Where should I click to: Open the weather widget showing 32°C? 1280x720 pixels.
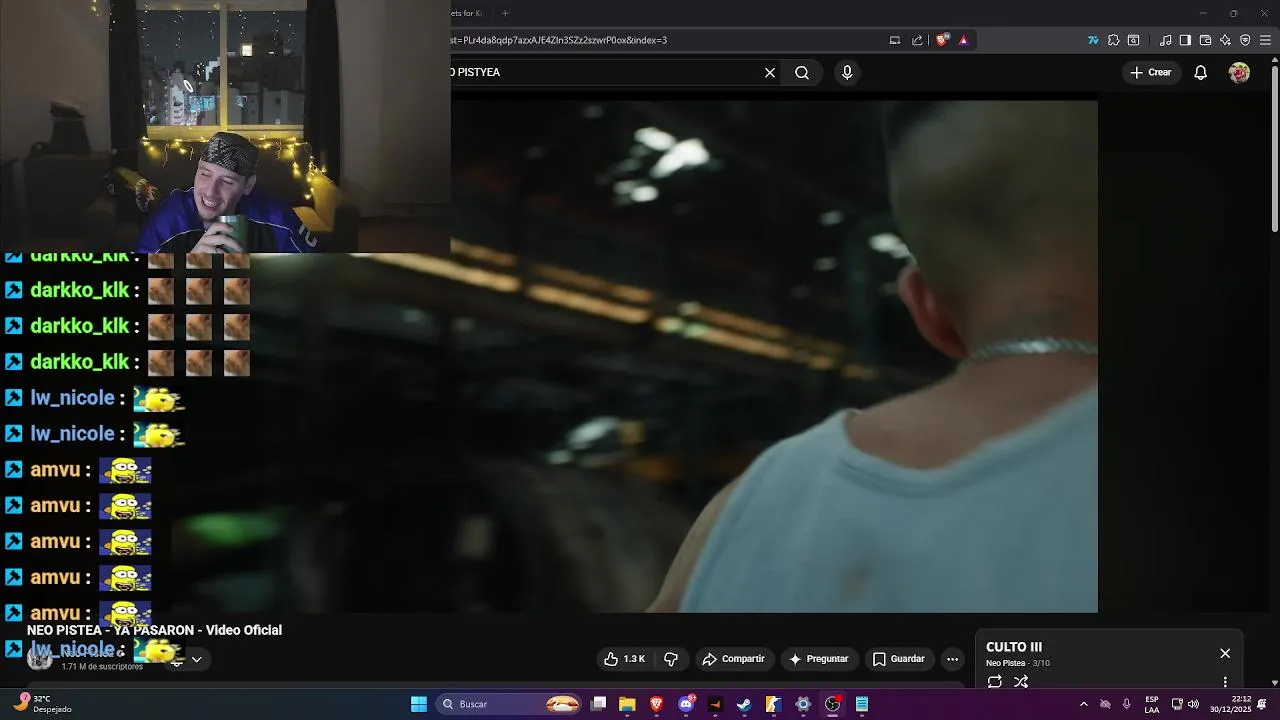43,704
